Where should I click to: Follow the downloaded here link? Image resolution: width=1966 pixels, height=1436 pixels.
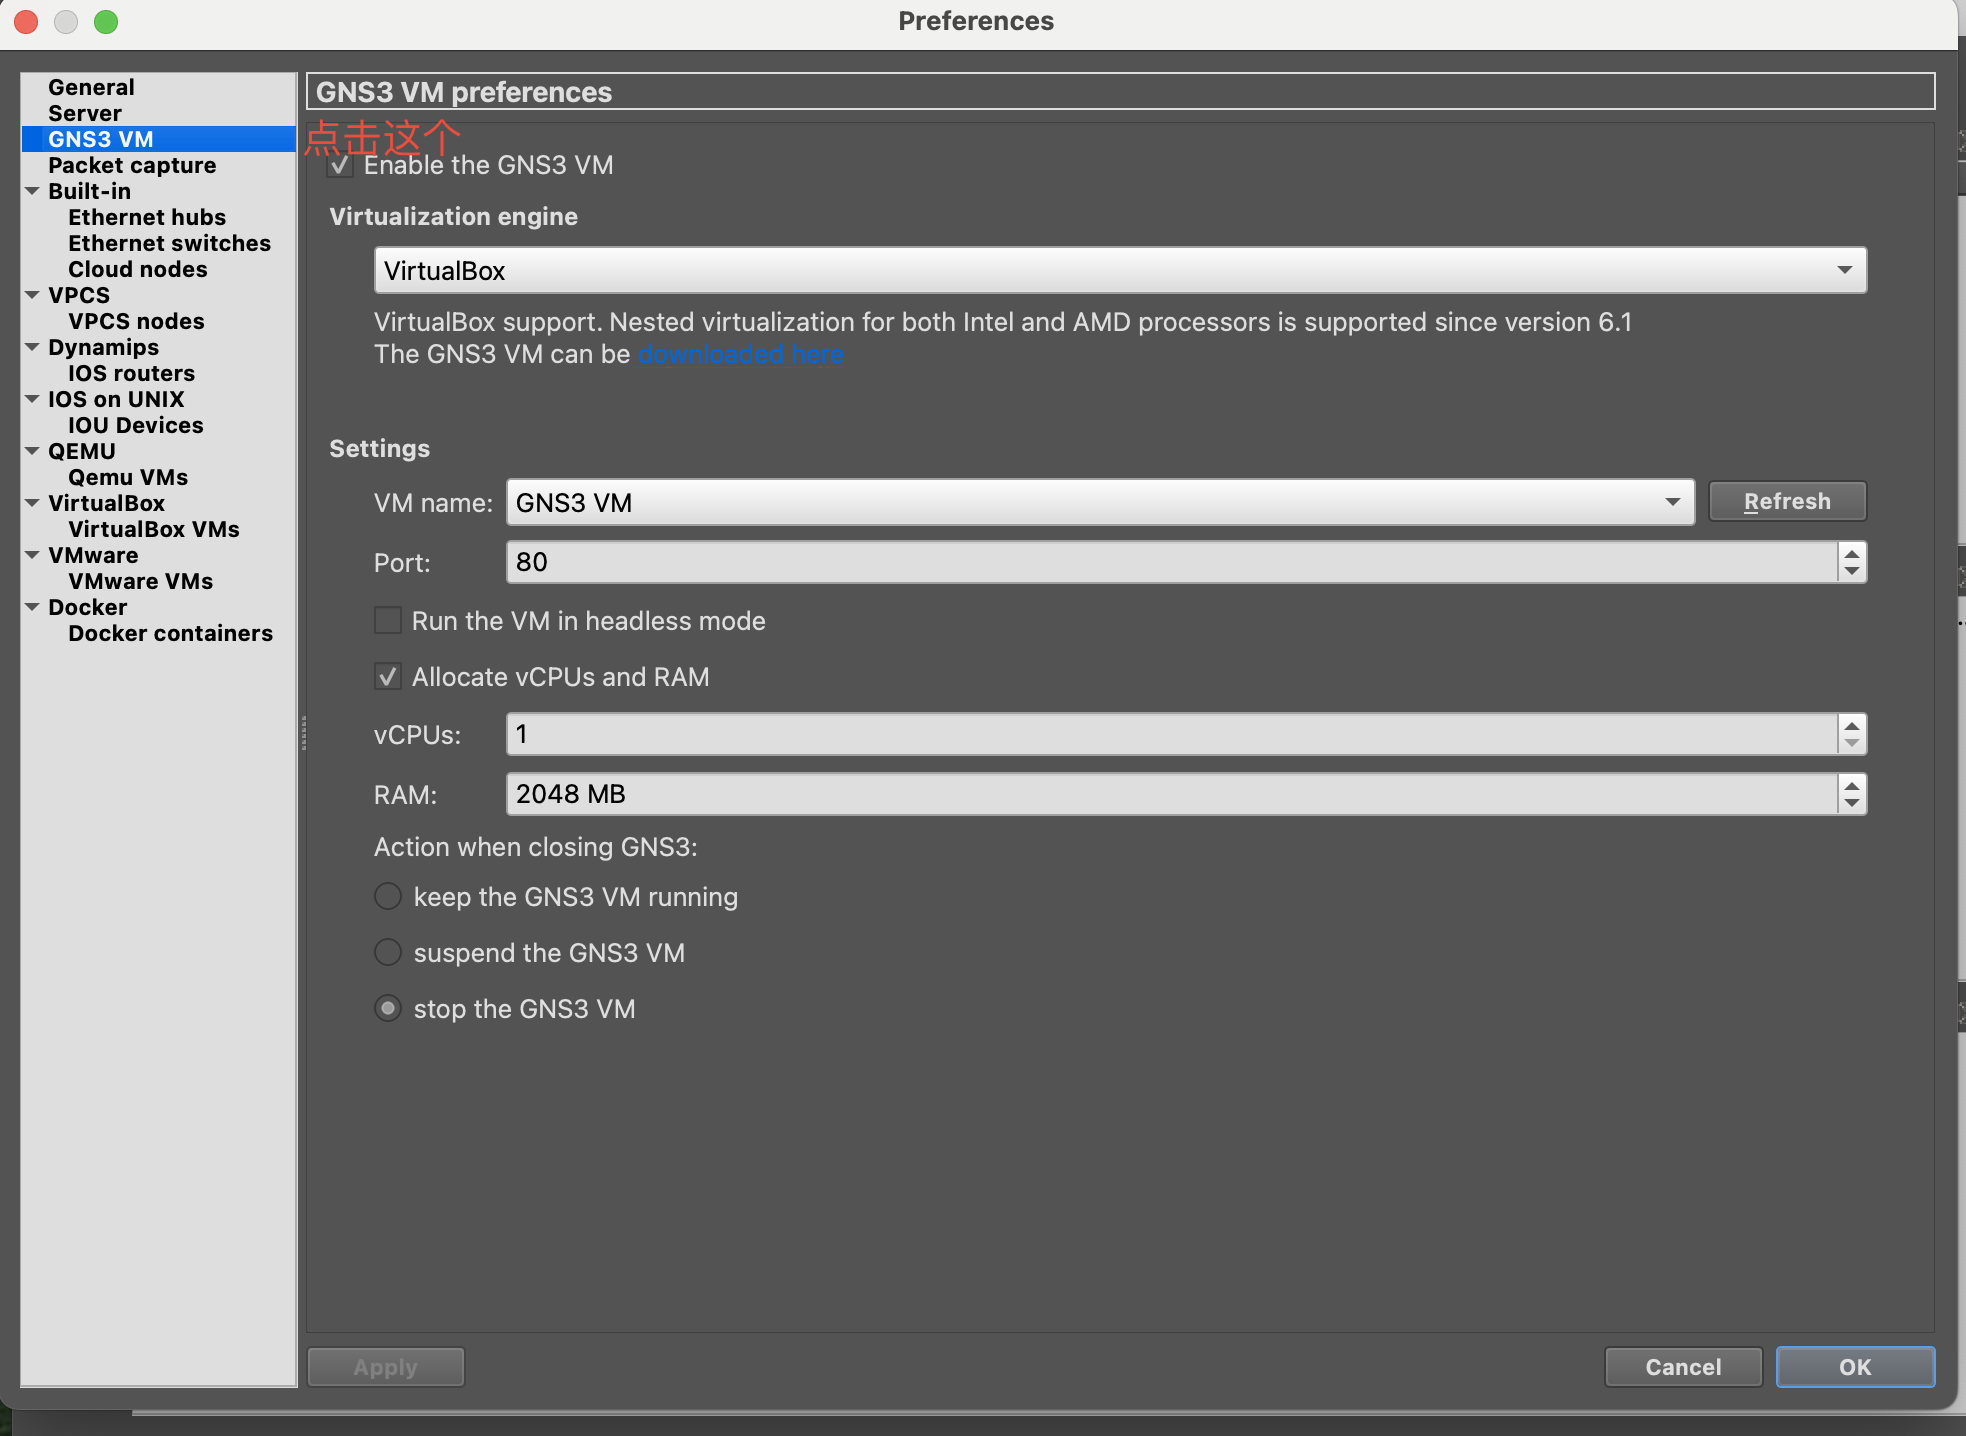tap(741, 354)
